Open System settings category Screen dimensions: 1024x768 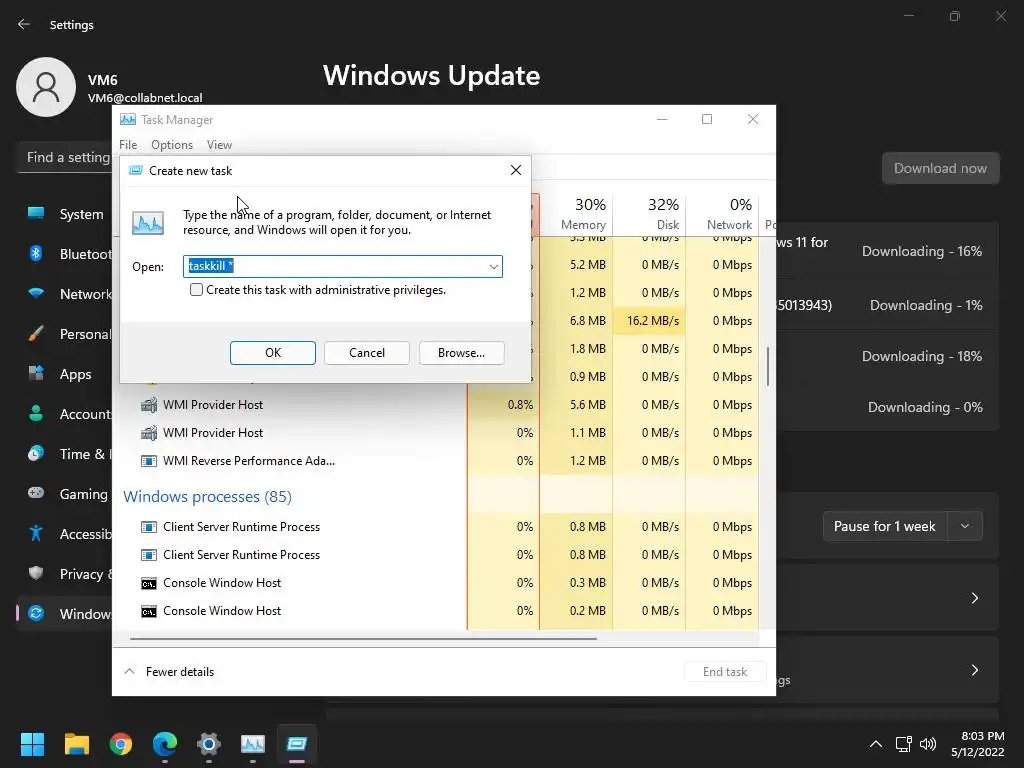(65, 214)
